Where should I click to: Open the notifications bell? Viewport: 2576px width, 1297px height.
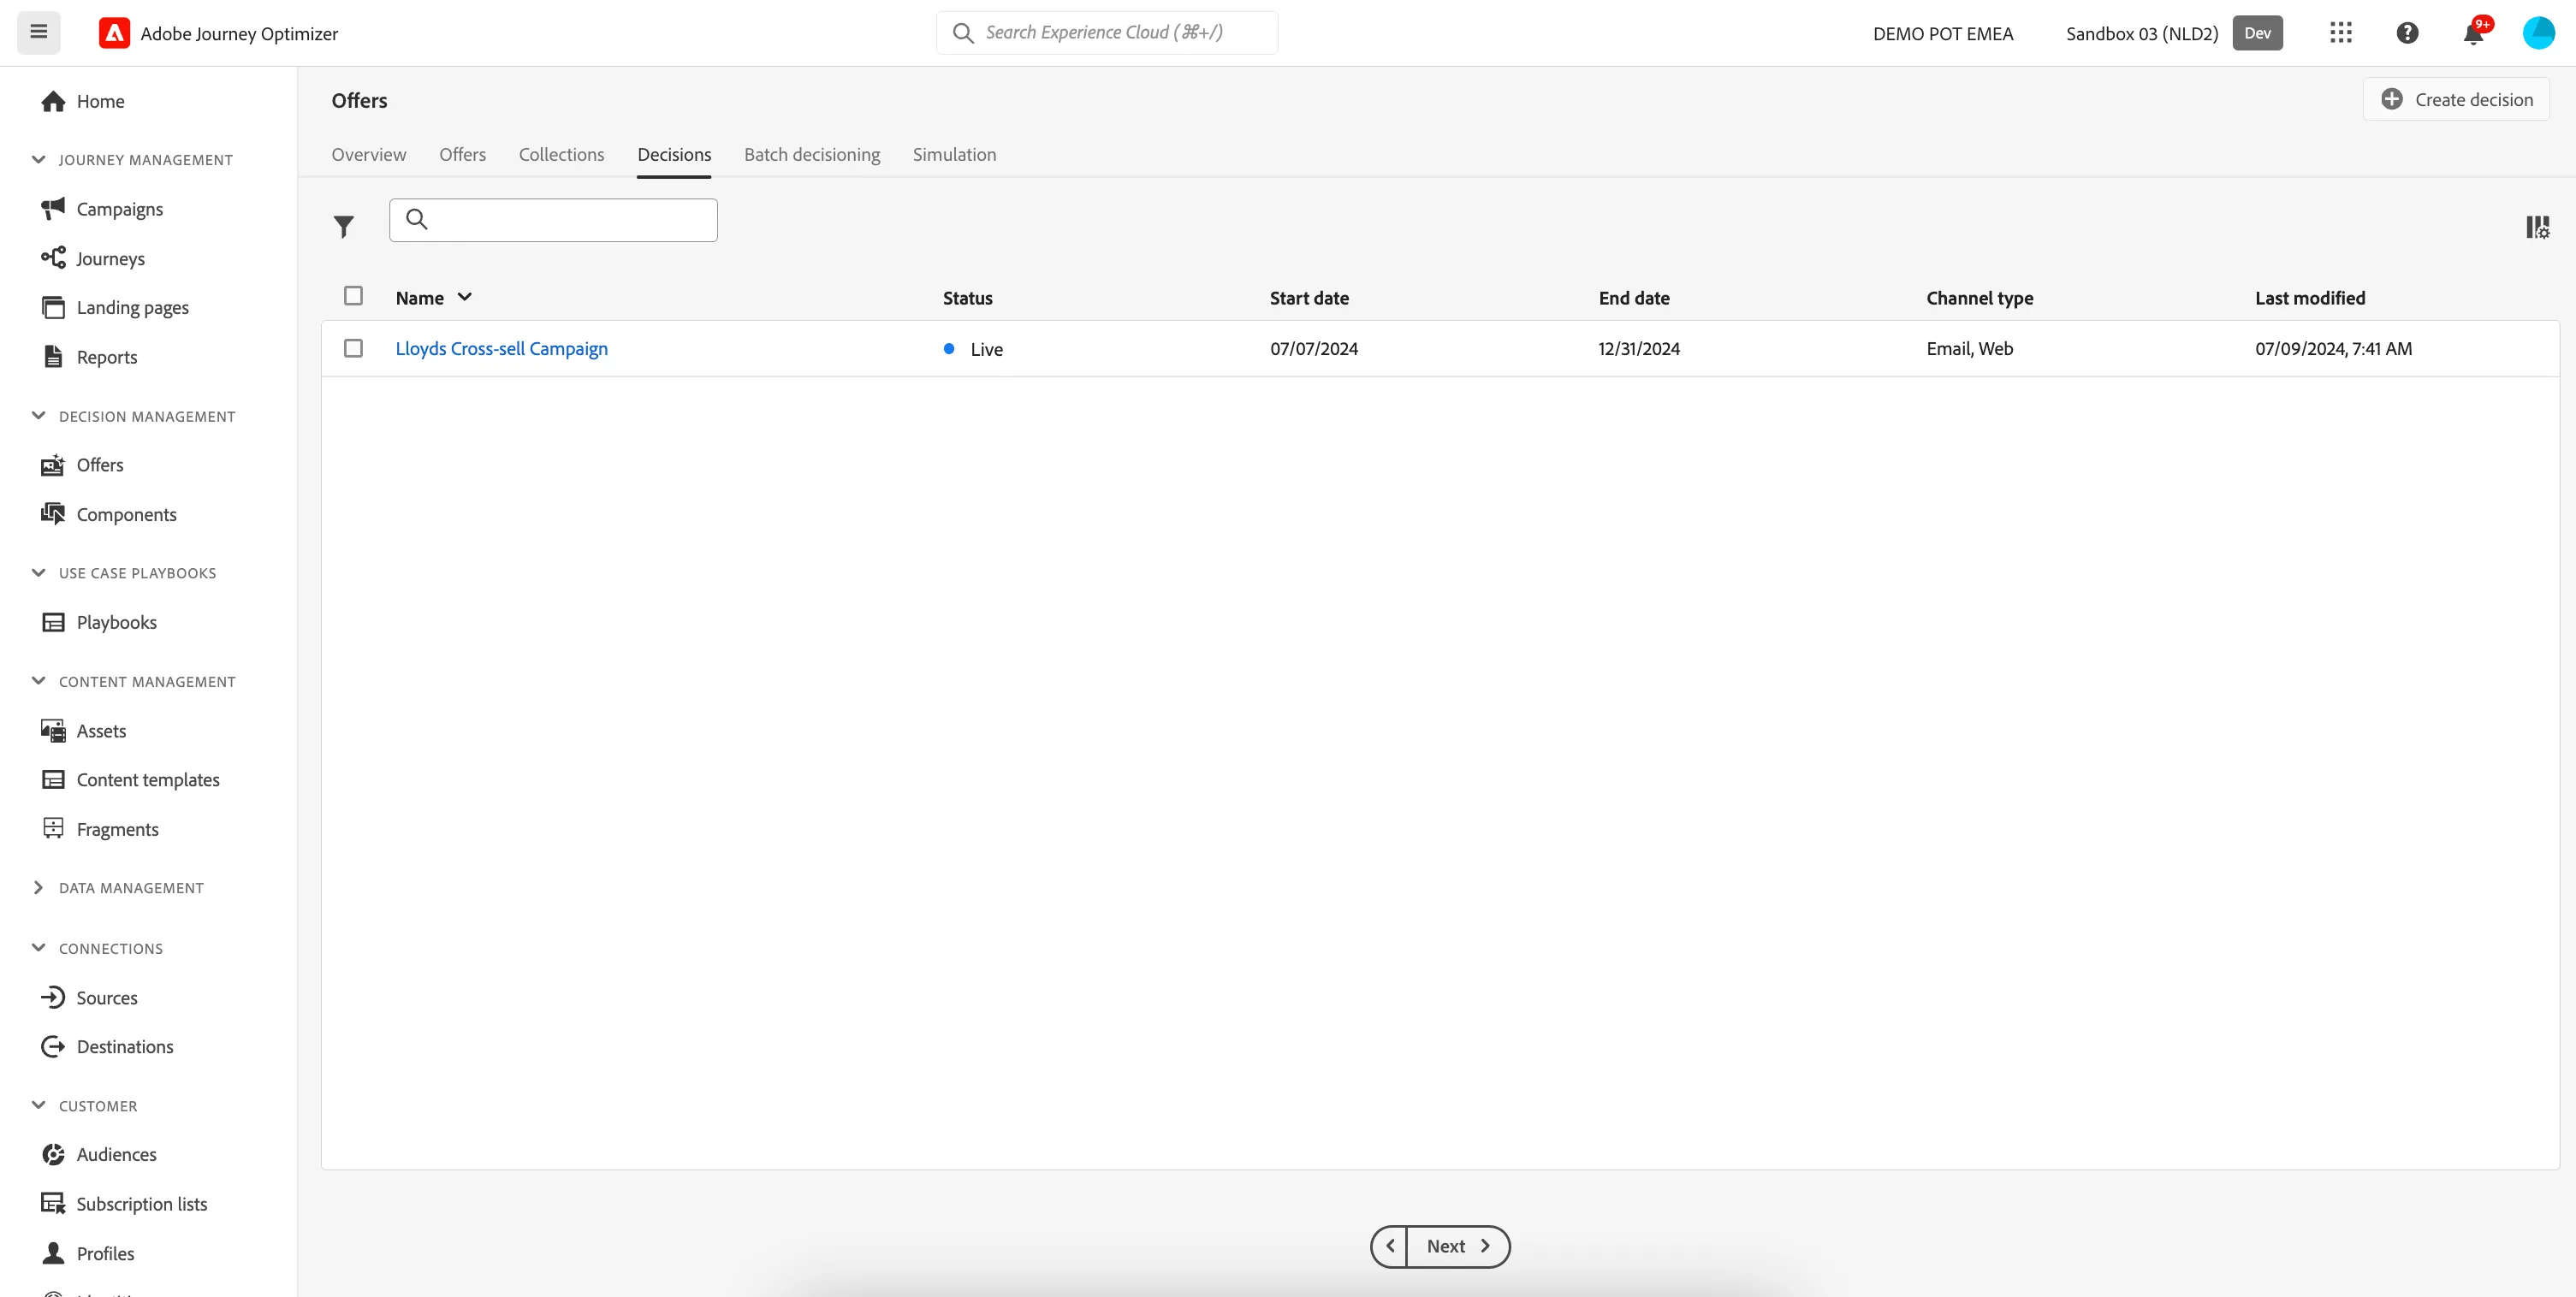2473,34
